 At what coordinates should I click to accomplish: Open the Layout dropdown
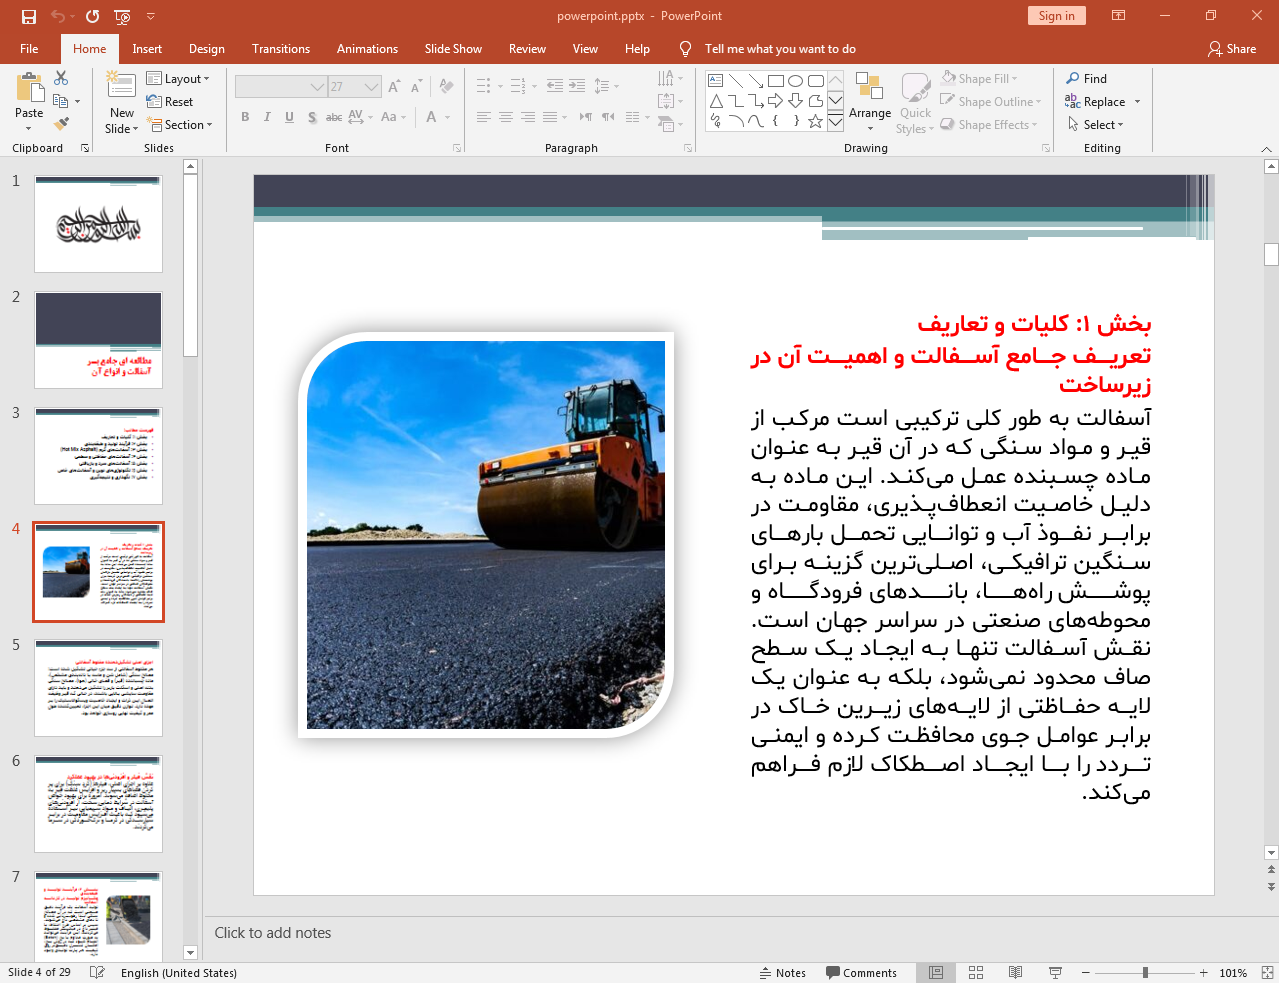(x=178, y=79)
